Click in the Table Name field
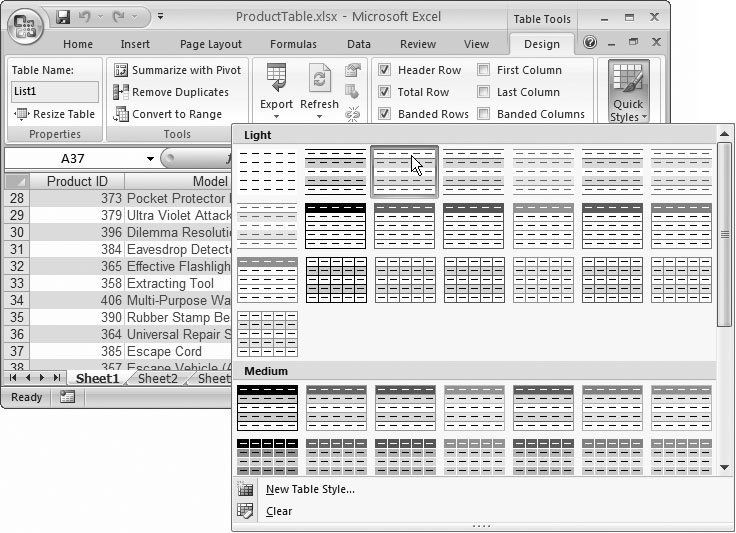The image size is (736, 533). [x=55, y=92]
